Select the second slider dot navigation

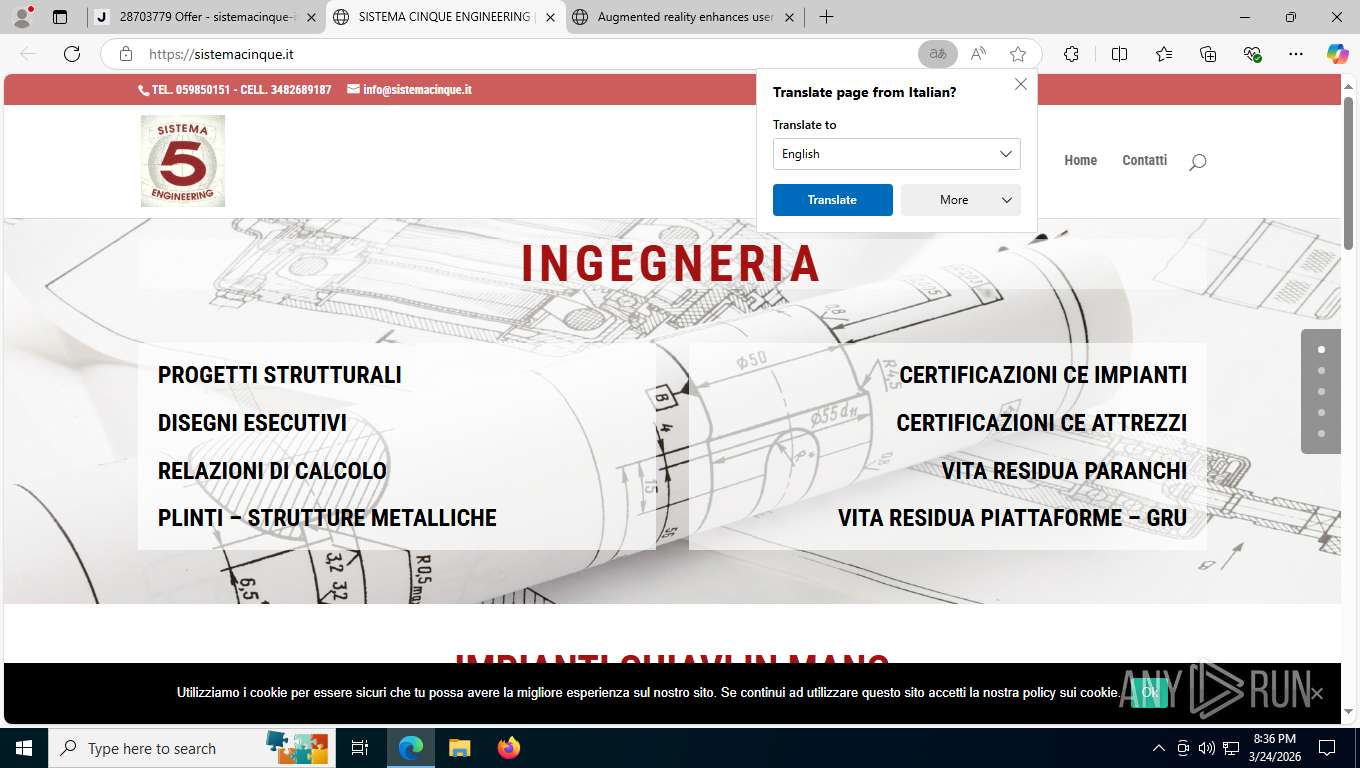pyautogui.click(x=1321, y=370)
